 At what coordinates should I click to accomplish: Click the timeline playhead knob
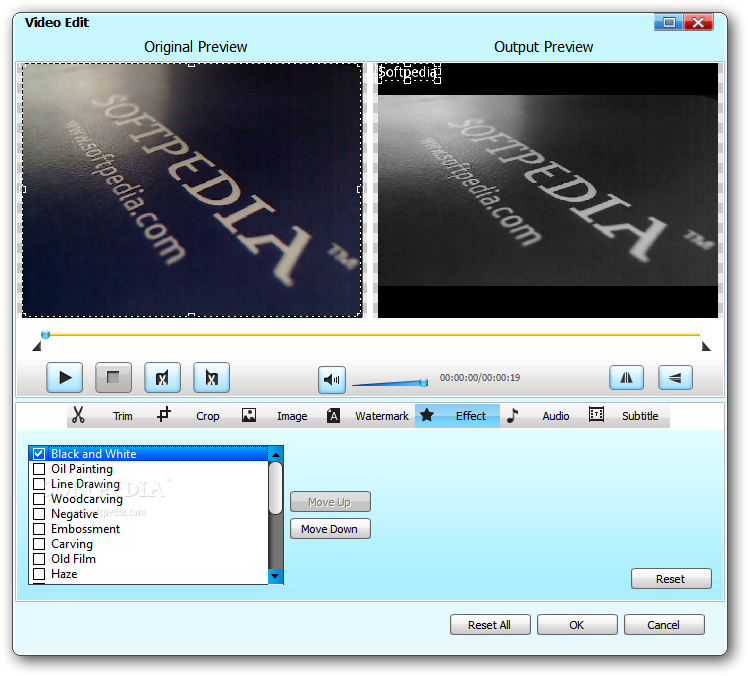tap(45, 334)
